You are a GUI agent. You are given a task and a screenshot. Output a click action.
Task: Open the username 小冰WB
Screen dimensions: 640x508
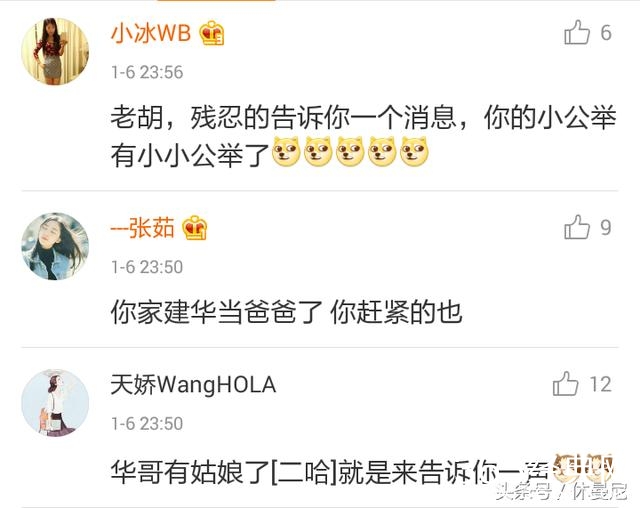point(151,33)
